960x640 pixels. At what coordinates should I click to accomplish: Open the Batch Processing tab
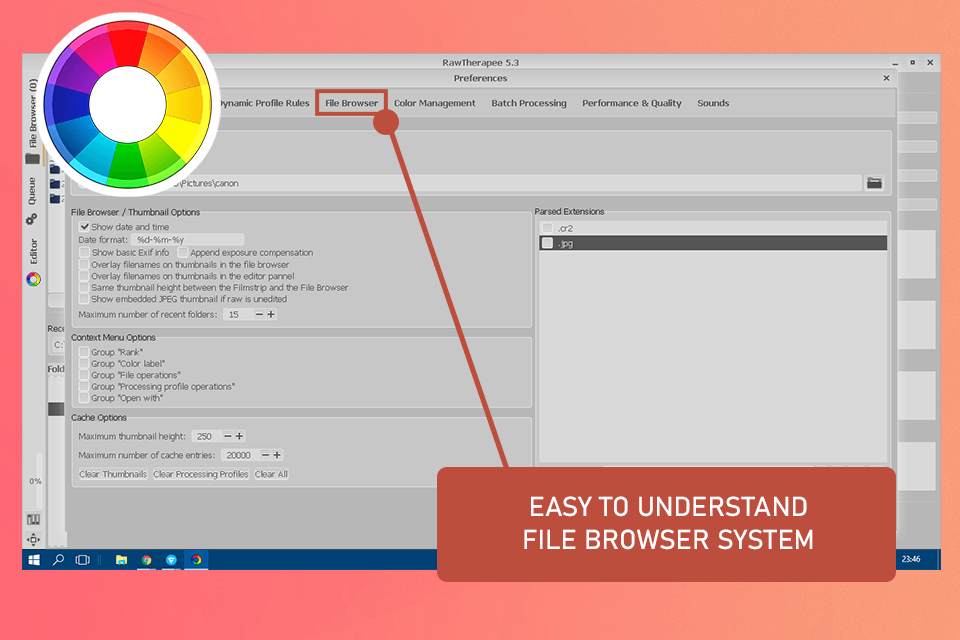coord(529,103)
